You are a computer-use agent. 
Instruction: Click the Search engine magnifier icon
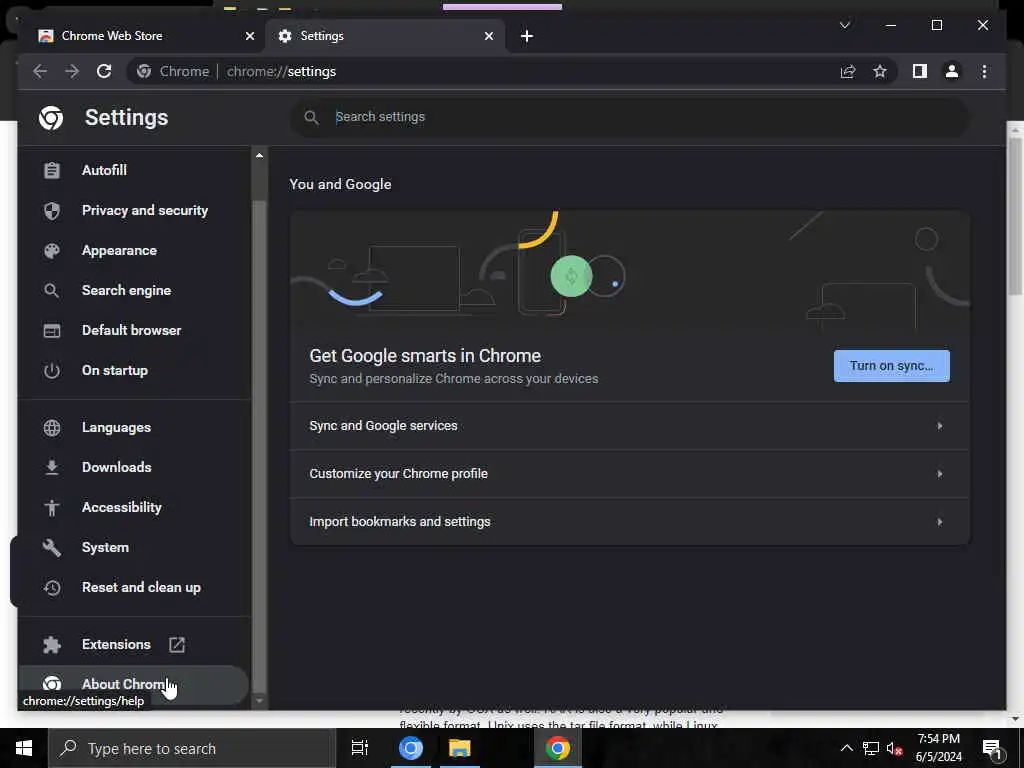coord(52,291)
